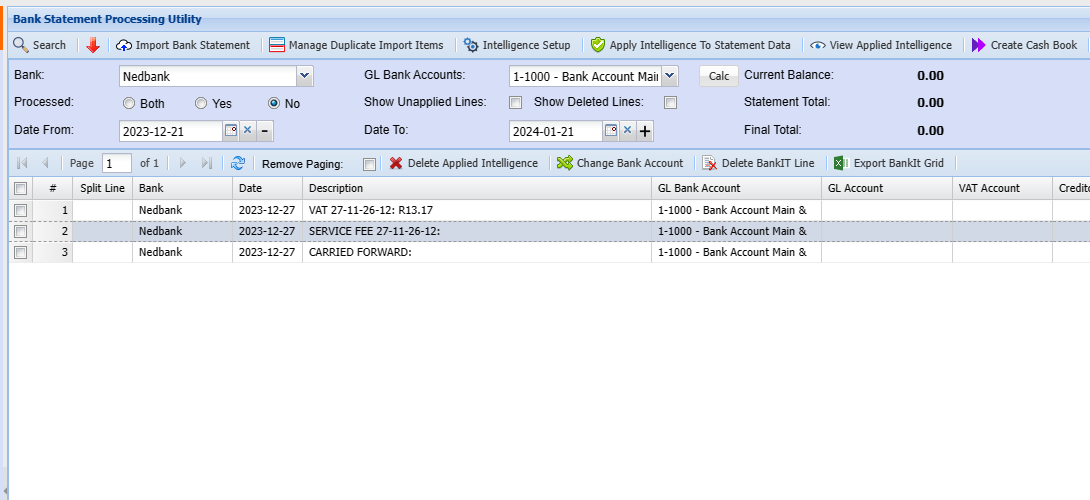Sort by Split Line column header
The width and height of the screenshot is (1090, 500).
(x=103, y=188)
